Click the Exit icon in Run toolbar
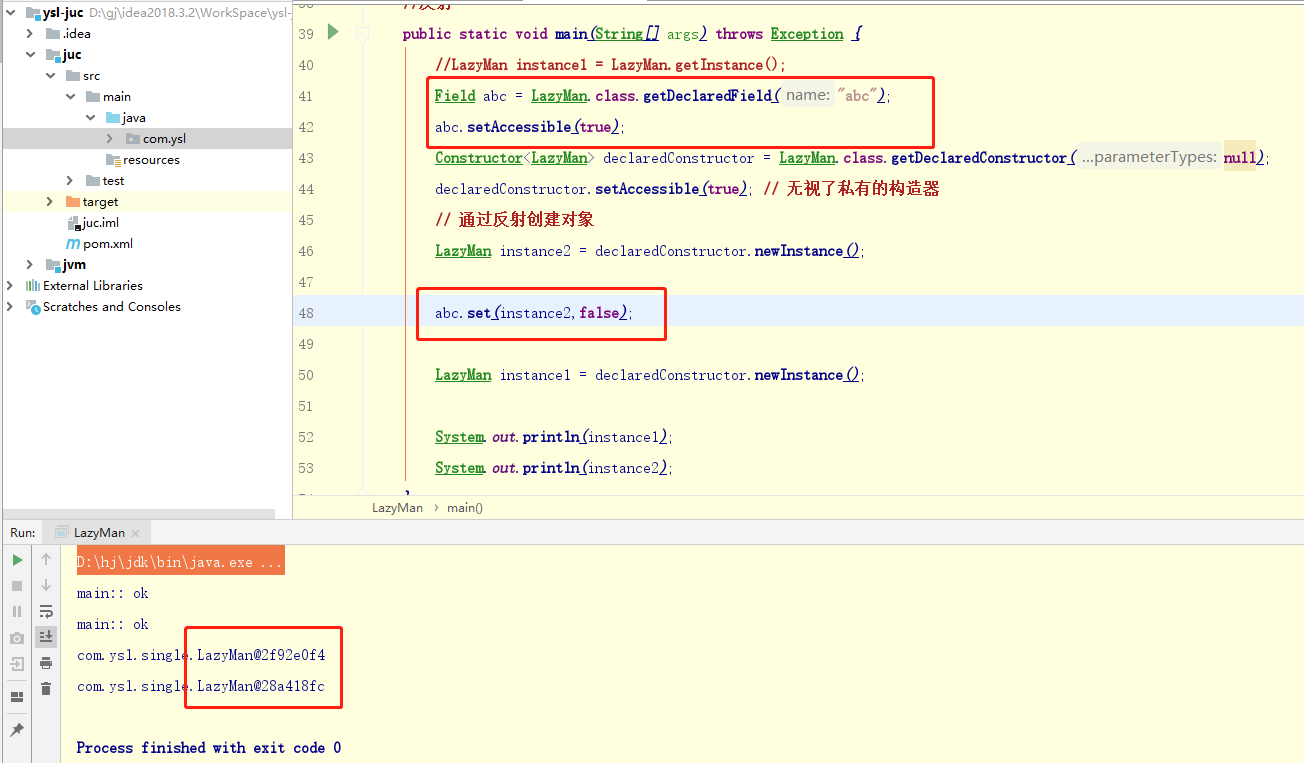This screenshot has height=763, width=1304. click(17, 663)
